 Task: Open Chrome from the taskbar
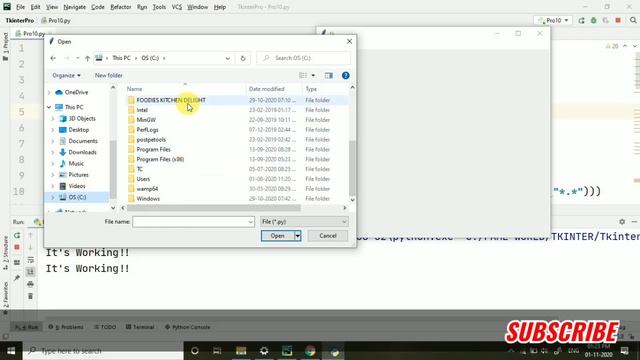click(x=310, y=351)
